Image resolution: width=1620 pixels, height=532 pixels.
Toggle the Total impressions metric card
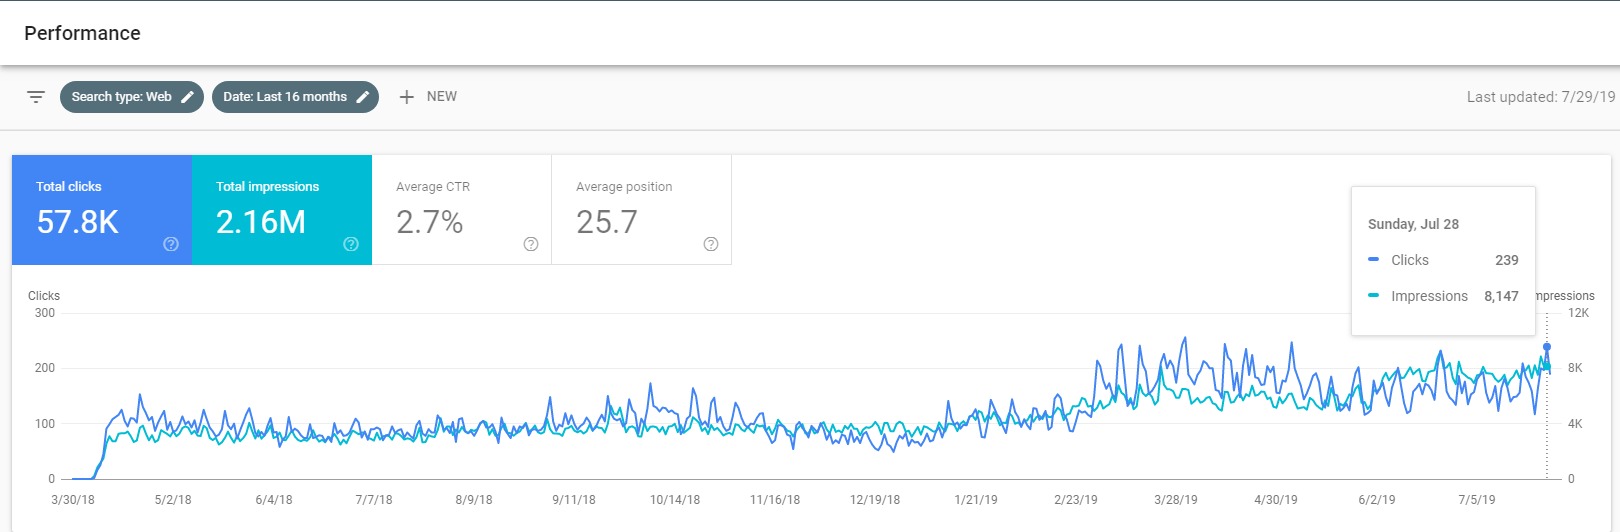[282, 210]
